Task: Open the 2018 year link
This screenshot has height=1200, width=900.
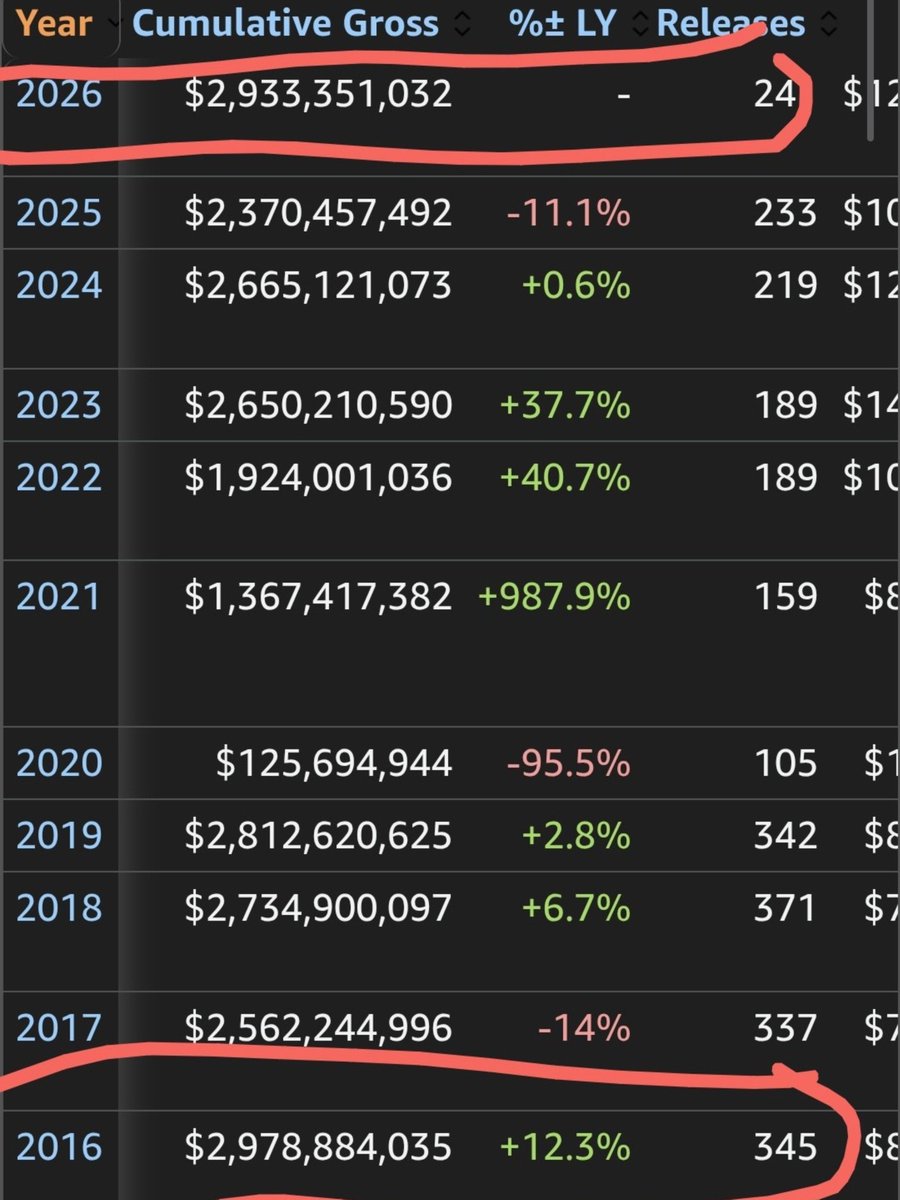Action: 59,907
